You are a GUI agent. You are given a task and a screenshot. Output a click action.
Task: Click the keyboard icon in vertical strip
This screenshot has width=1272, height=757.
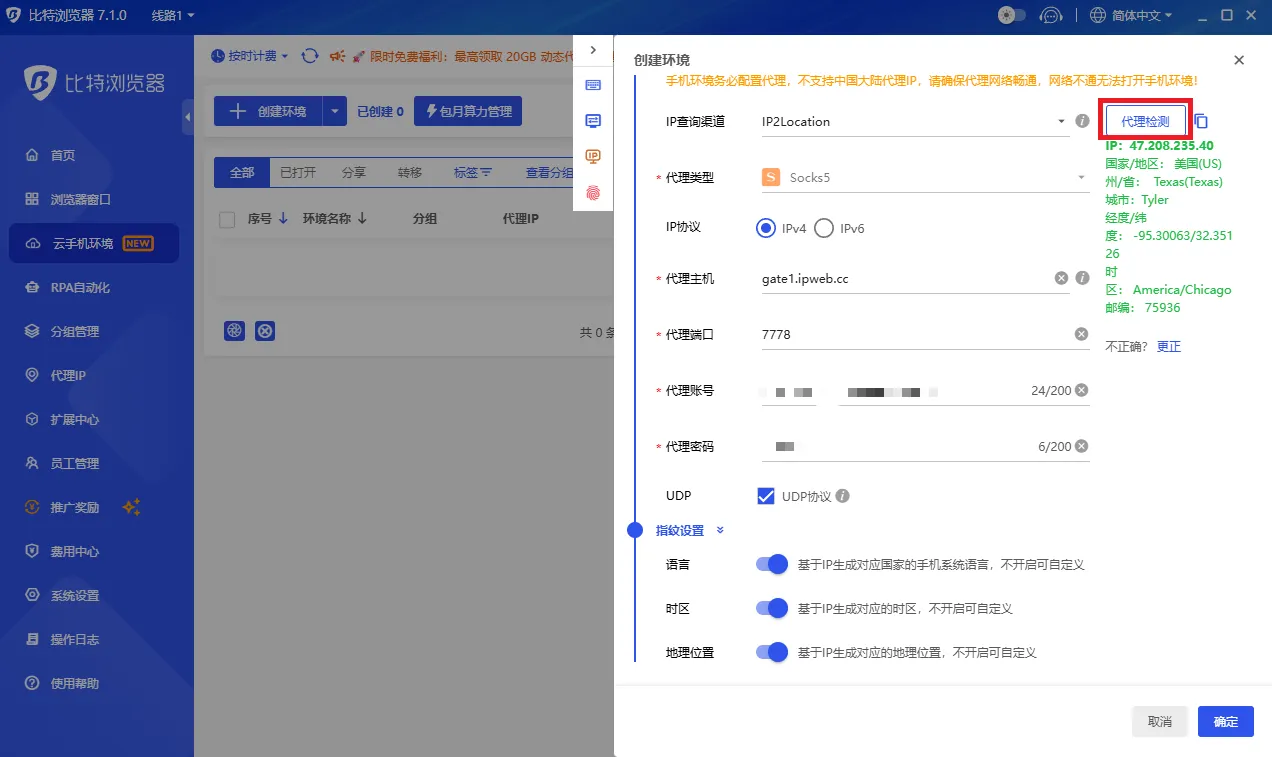click(x=593, y=85)
